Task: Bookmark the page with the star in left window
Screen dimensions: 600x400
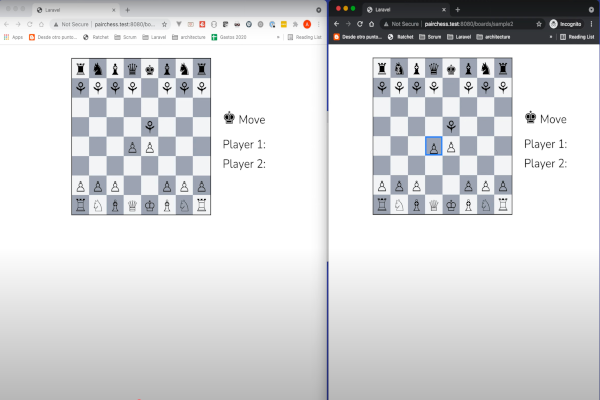Action: click(164, 24)
